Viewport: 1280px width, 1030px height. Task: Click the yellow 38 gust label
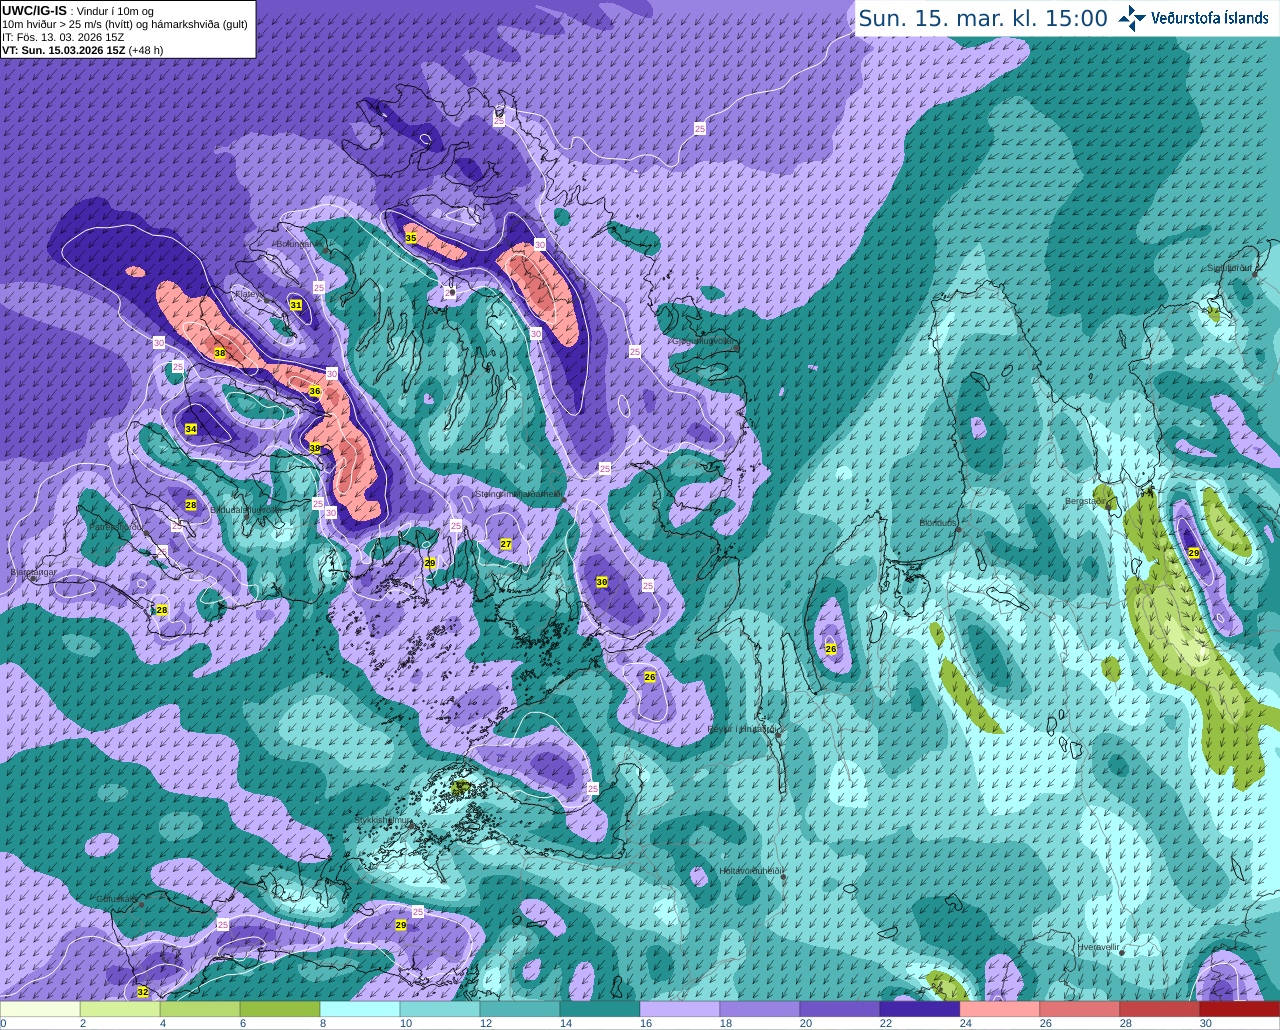click(220, 353)
